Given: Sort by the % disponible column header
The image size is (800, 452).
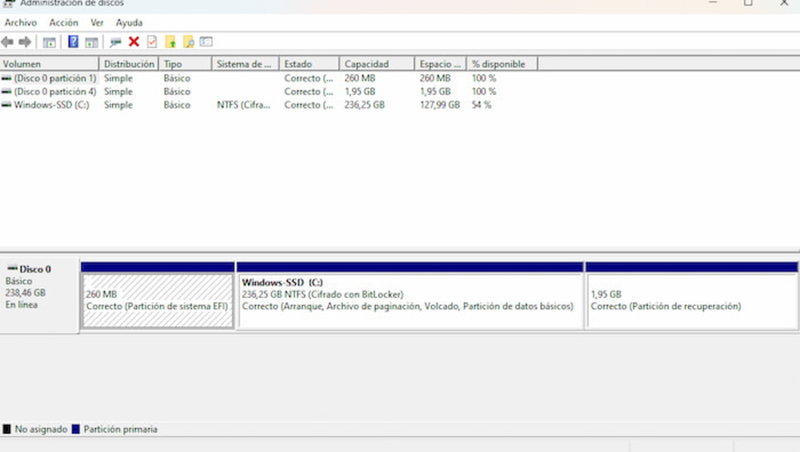Looking at the screenshot, I should tap(502, 64).
